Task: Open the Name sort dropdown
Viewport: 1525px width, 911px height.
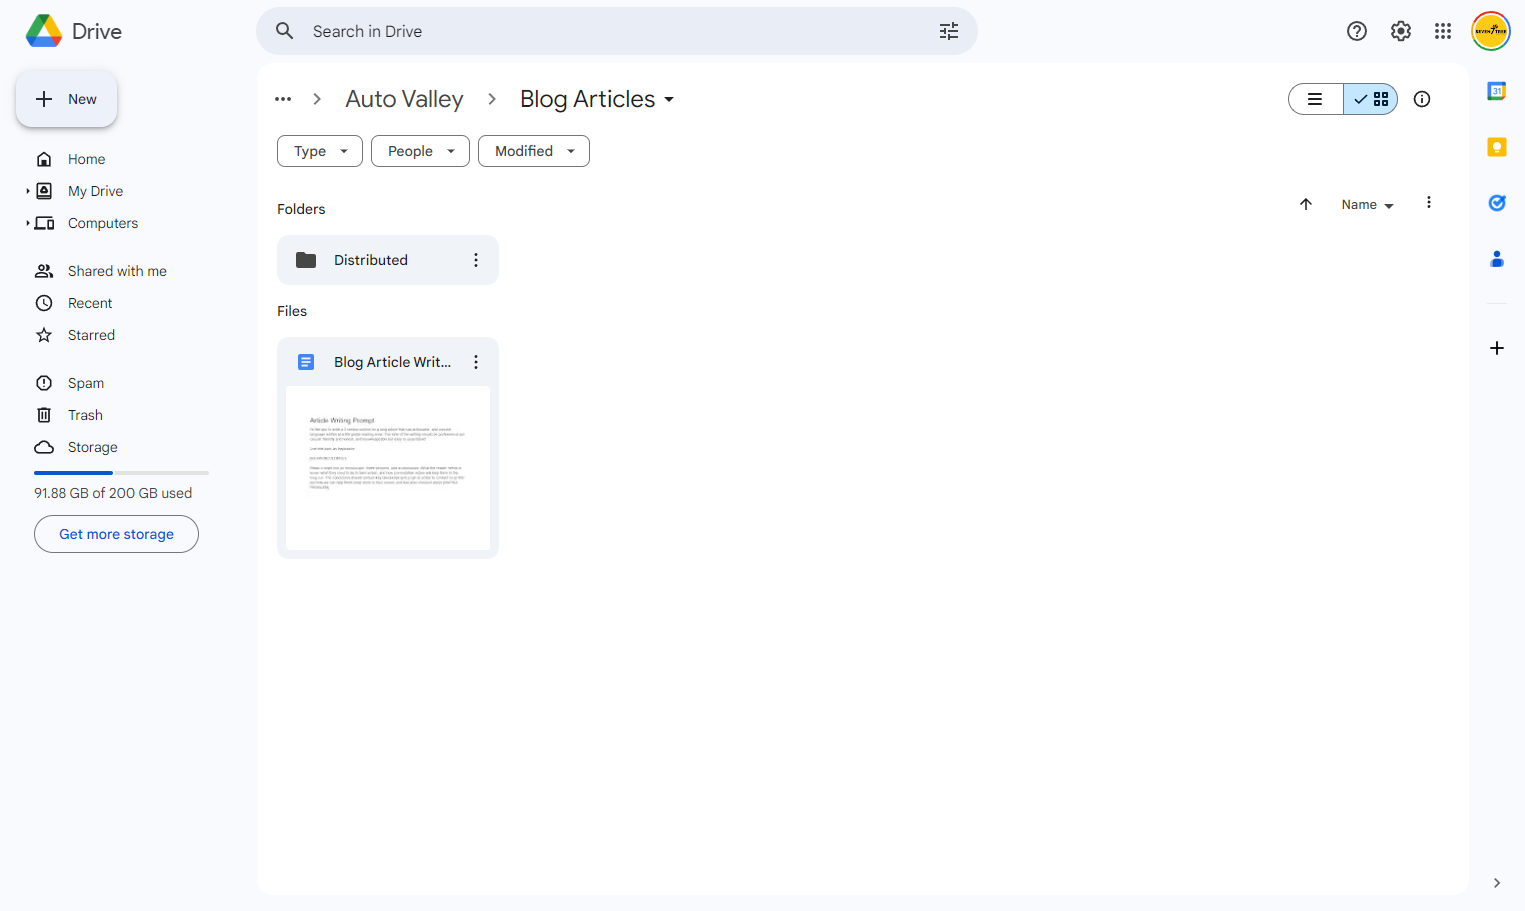Action: tap(1367, 204)
